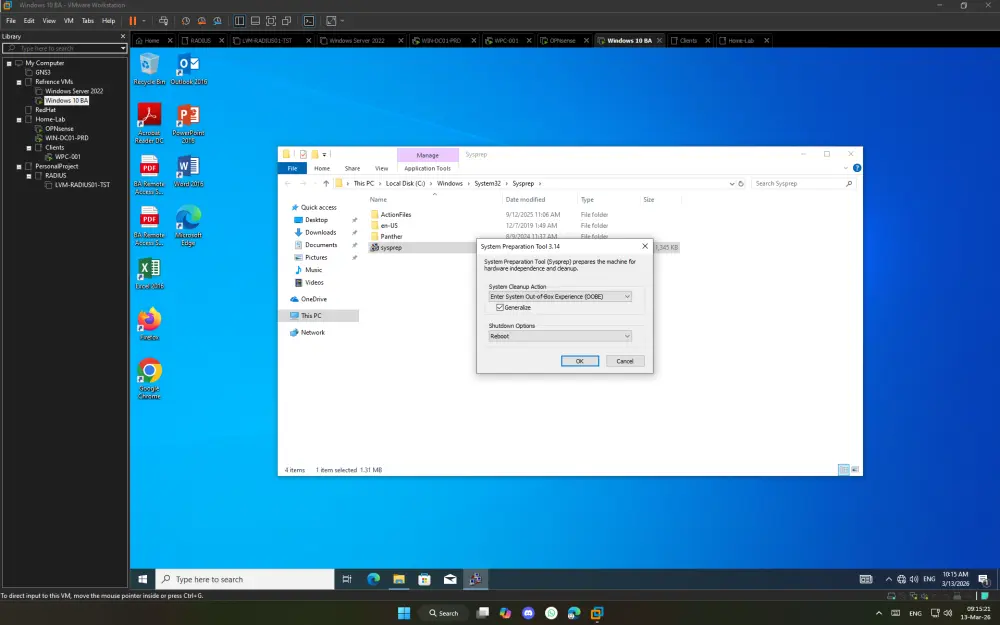Screen dimensions: 1000x625
Task: Open WhatsApp from the host taskbar
Action: tap(551, 613)
